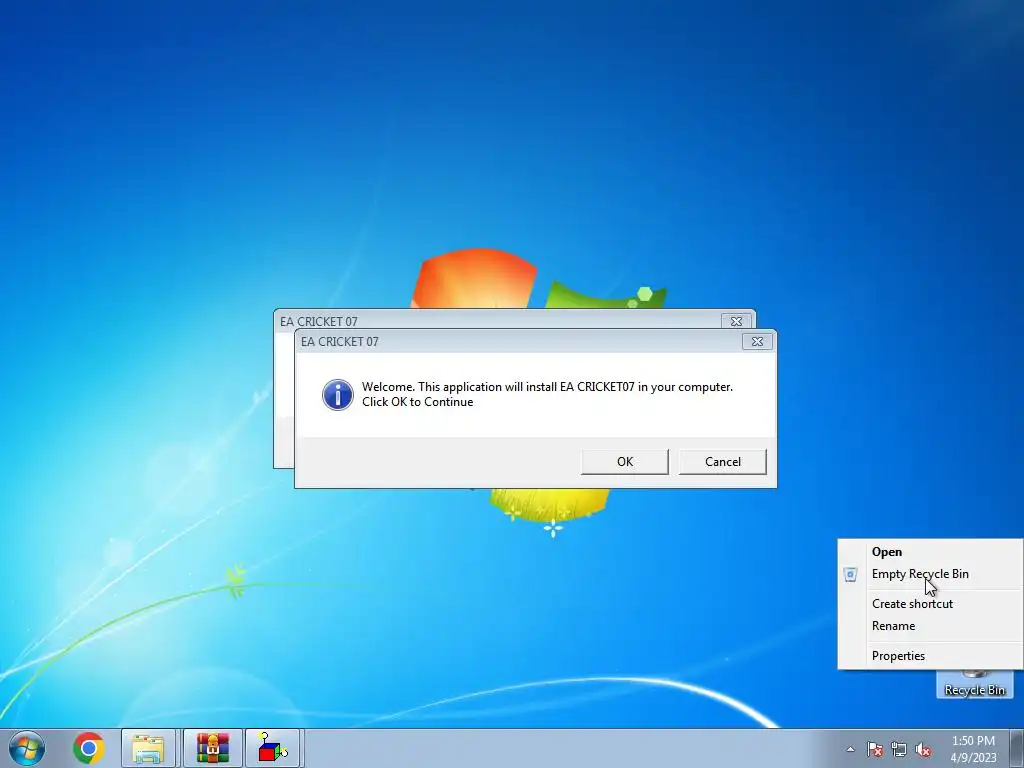Switch to the installer taskbar icon

click(x=272, y=748)
